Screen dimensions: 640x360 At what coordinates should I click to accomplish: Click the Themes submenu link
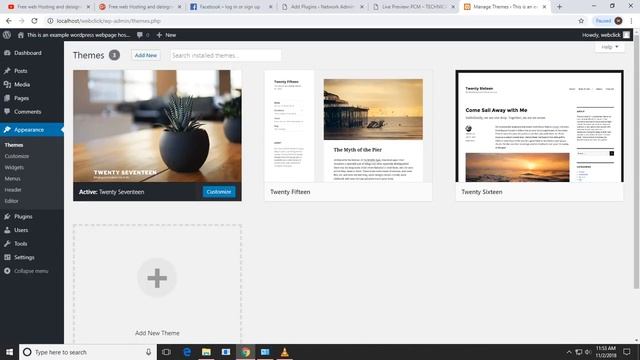click(14, 145)
